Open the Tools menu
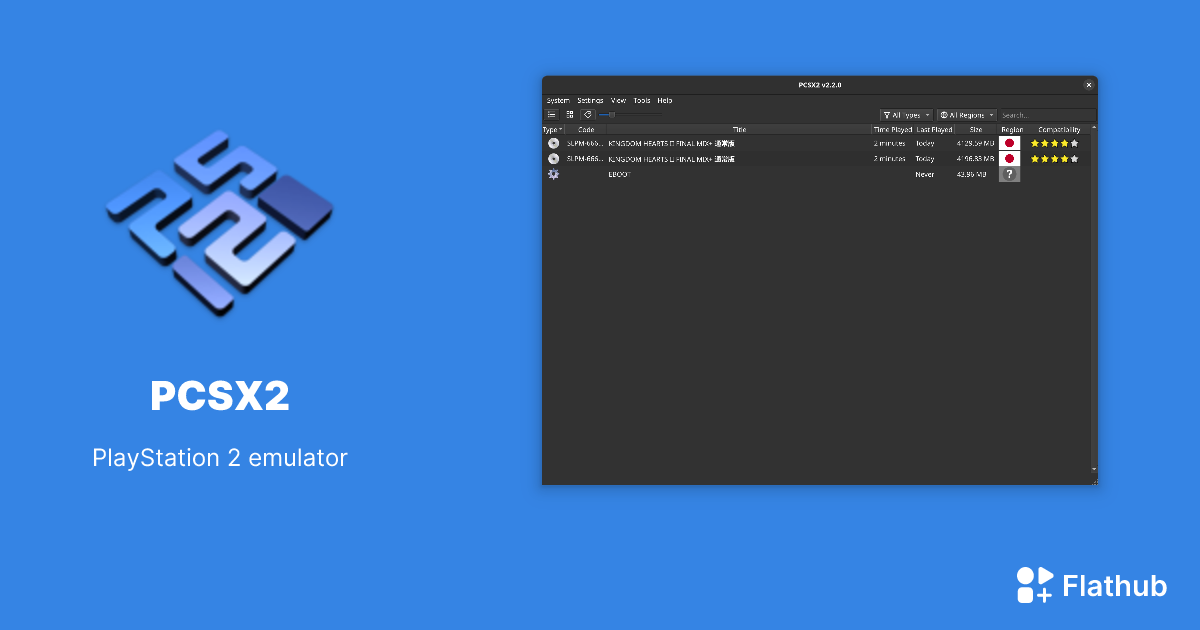Image resolution: width=1200 pixels, height=630 pixels. [642, 100]
